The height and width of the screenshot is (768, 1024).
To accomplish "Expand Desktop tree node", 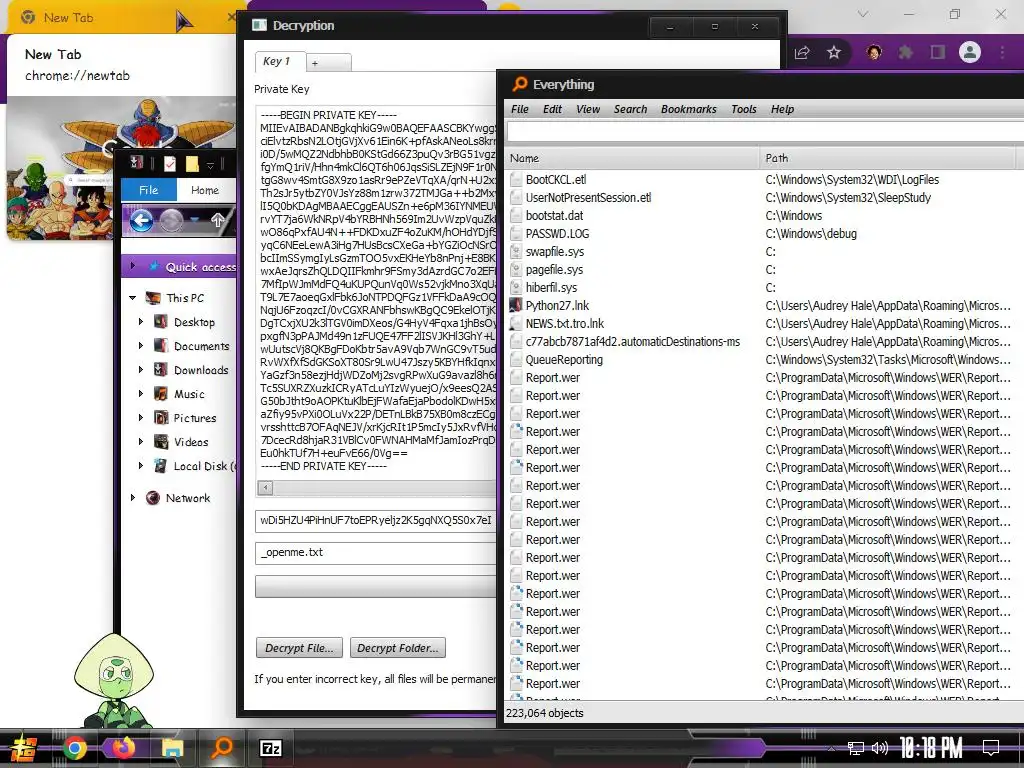I will tap(141, 321).
